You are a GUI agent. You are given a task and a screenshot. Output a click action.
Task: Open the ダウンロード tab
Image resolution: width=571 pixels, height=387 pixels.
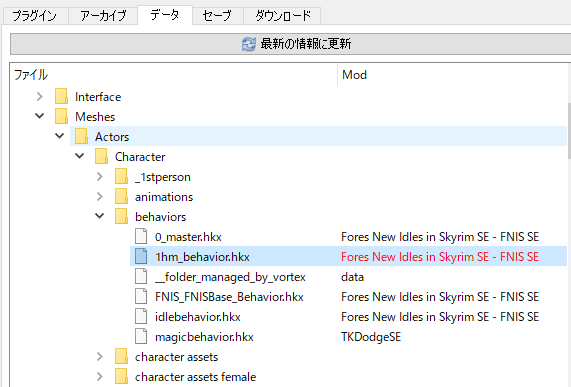(282, 16)
